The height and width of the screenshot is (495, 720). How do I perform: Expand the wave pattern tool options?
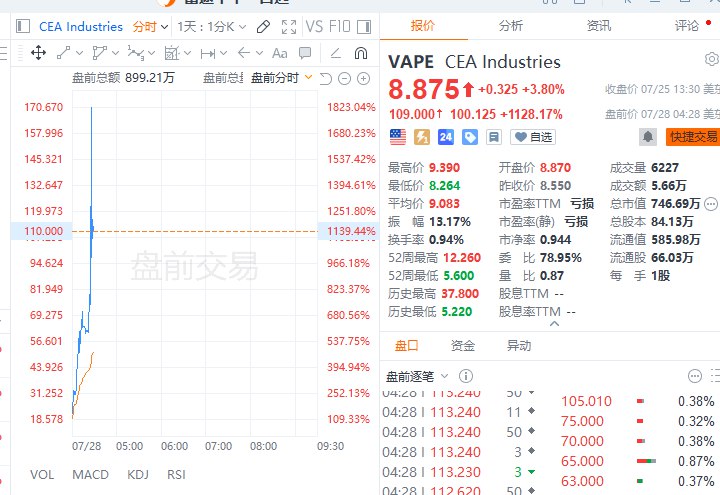pos(152,53)
